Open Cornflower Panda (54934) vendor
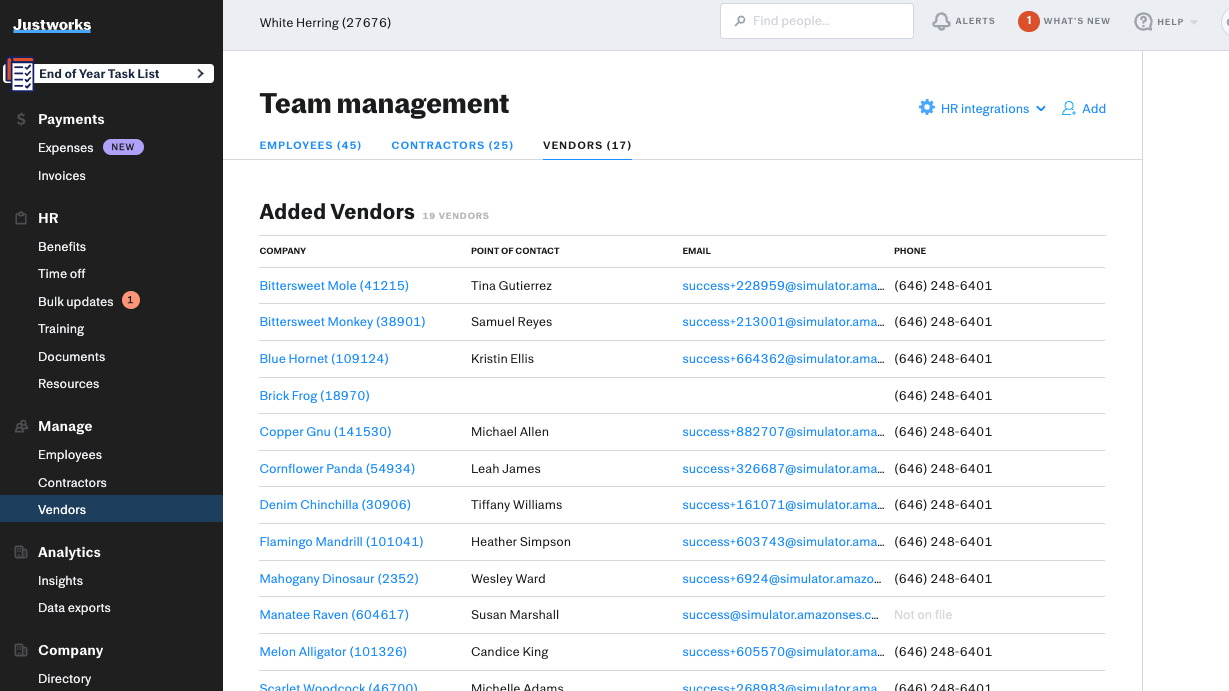Screen dimensions: 1229x691 [x=337, y=468]
